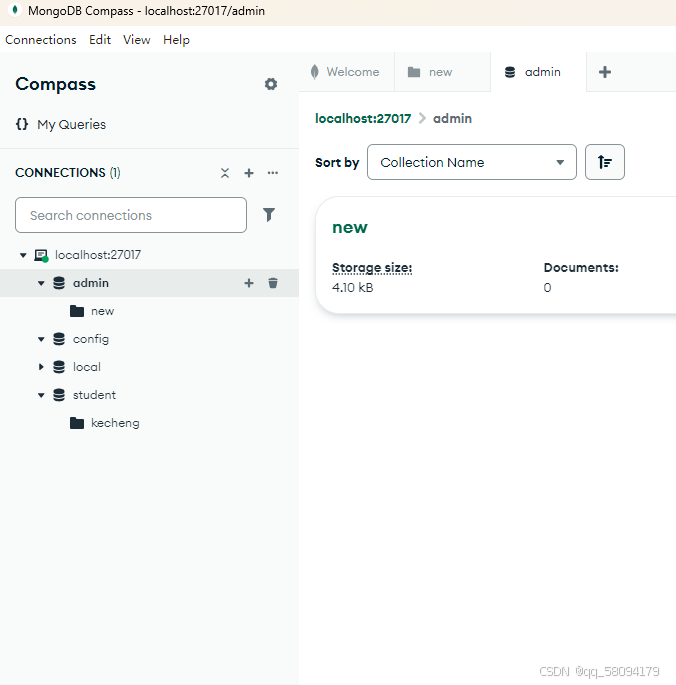Switch to Welcome tab

[347, 72]
